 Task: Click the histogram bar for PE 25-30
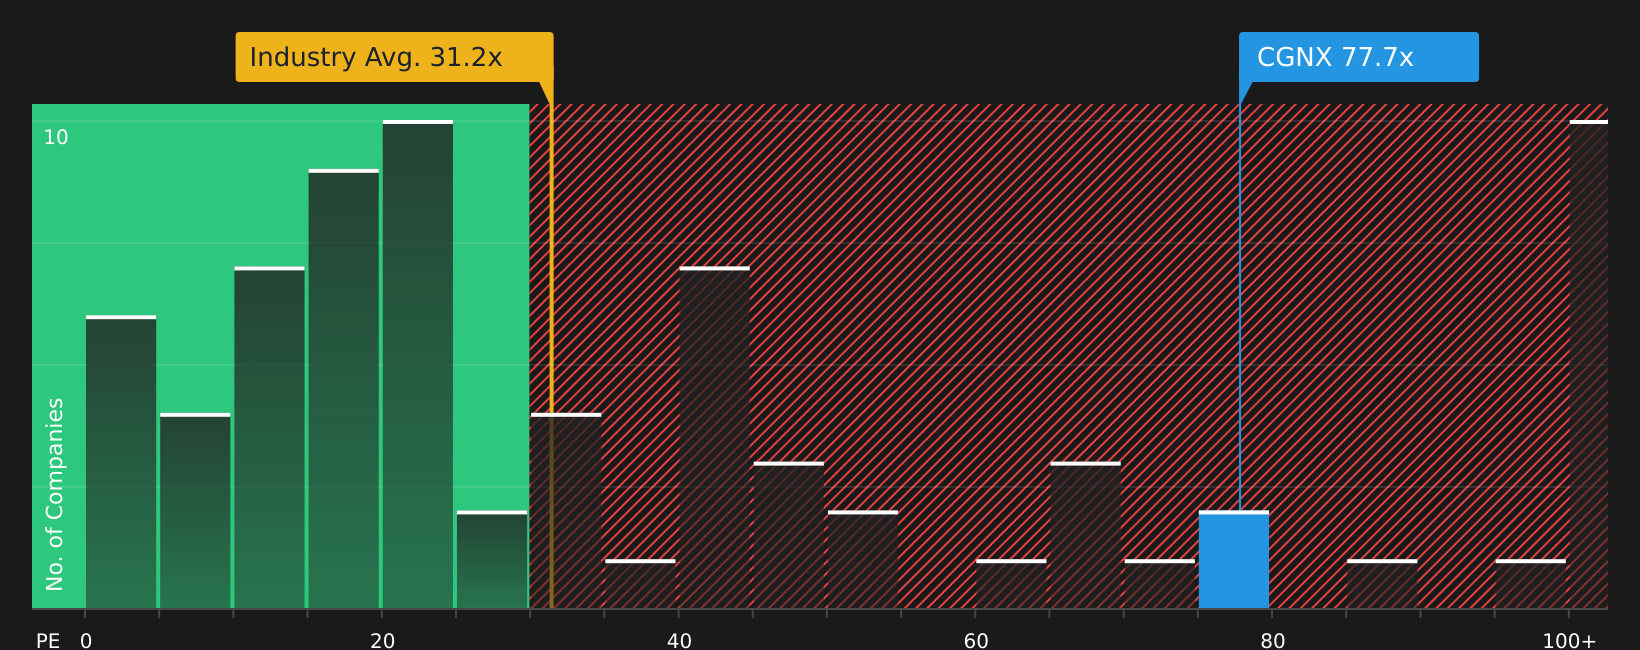click(x=492, y=560)
